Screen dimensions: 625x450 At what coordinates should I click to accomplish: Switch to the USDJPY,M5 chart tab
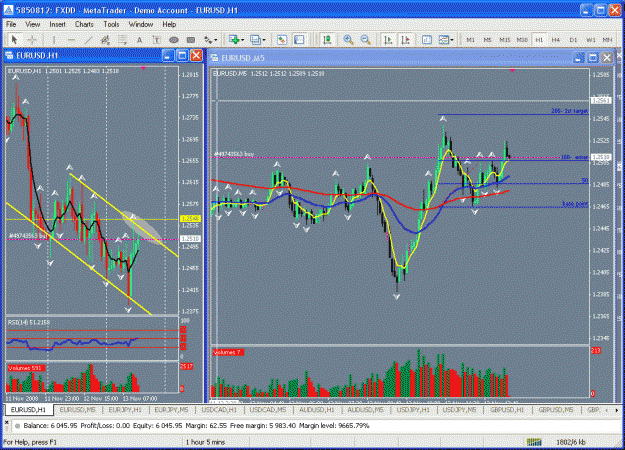click(x=460, y=410)
